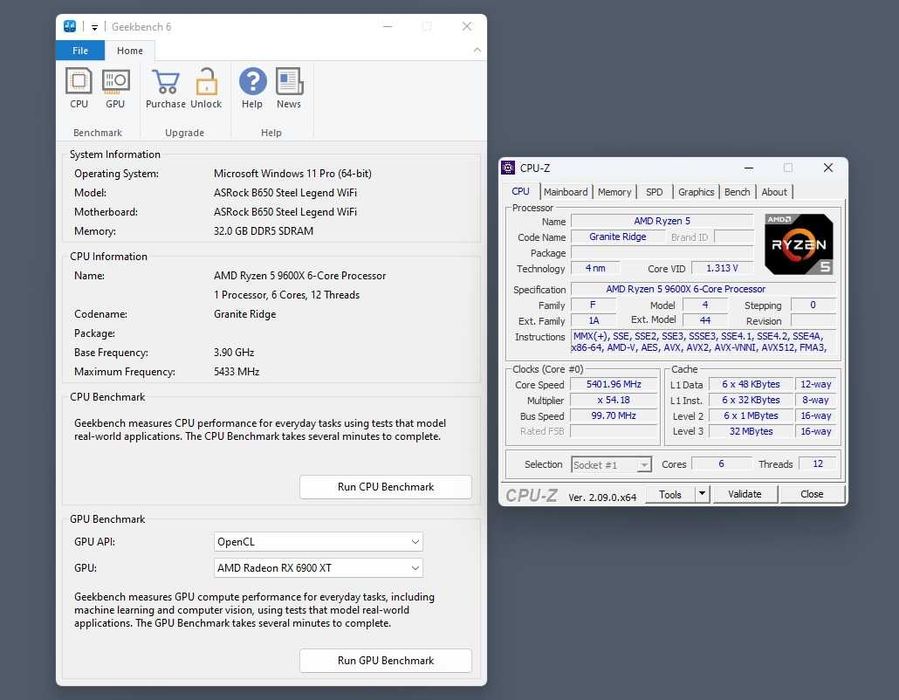Click the Maximum Frequency value 5433 MHz
899x700 pixels.
pyautogui.click(x=236, y=371)
